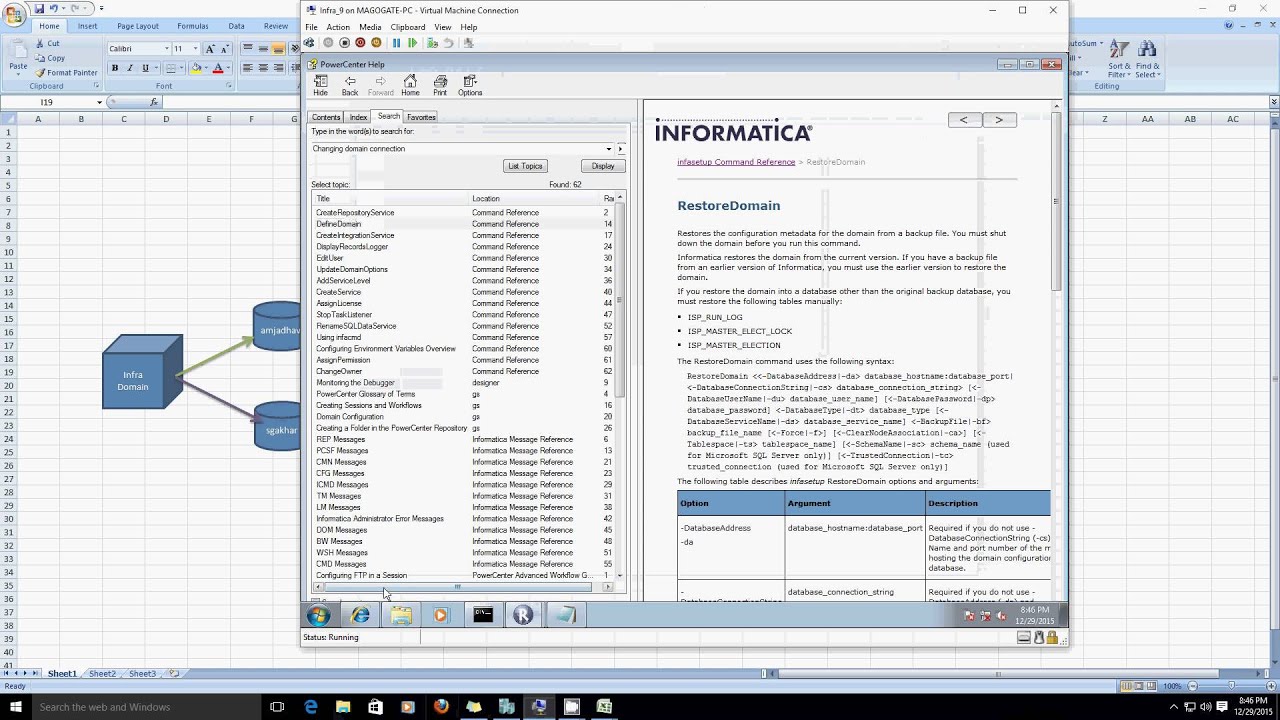Viewport: 1280px width, 720px height.
Task: Switch to Index tab in help
Action: click(358, 117)
